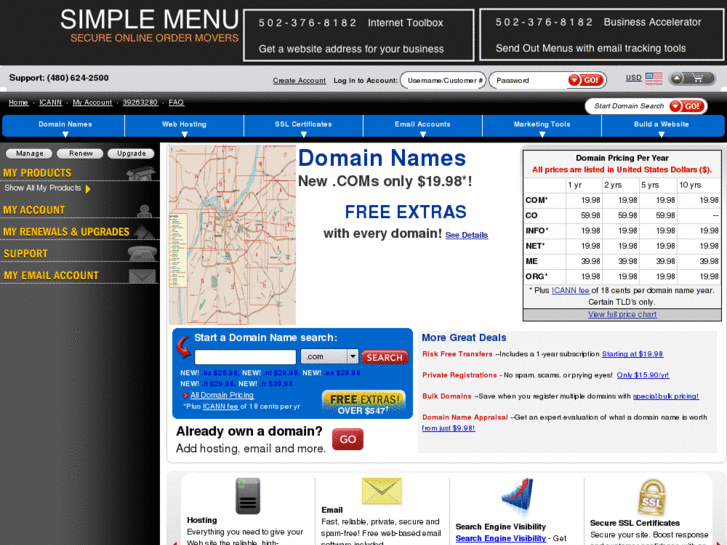Click the US flag currency icon
The width and height of the screenshot is (727, 545).
653,78
